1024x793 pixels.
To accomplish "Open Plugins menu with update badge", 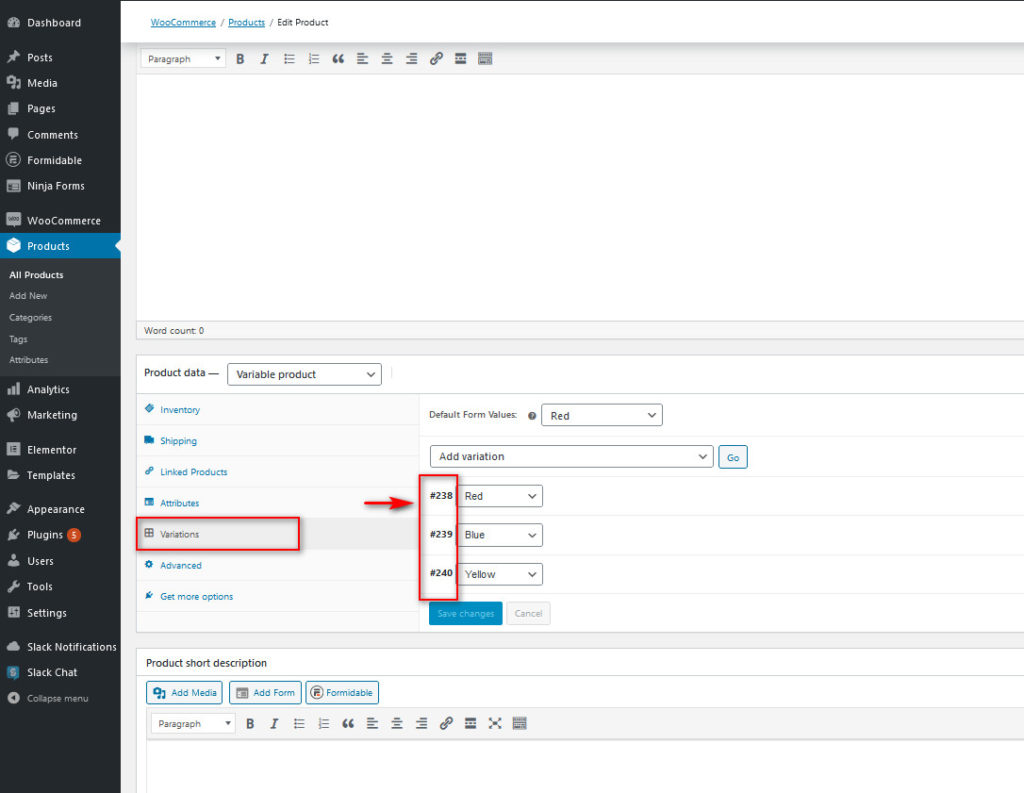I will (60, 535).
